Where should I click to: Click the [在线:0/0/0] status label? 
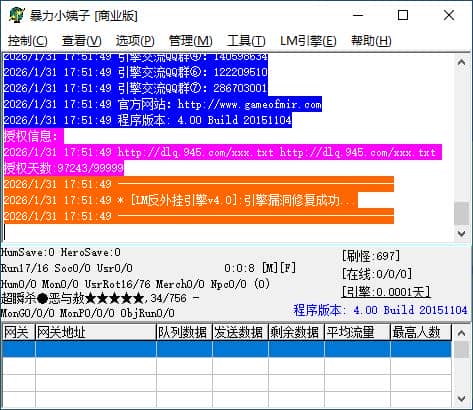pyautogui.click(x=377, y=274)
